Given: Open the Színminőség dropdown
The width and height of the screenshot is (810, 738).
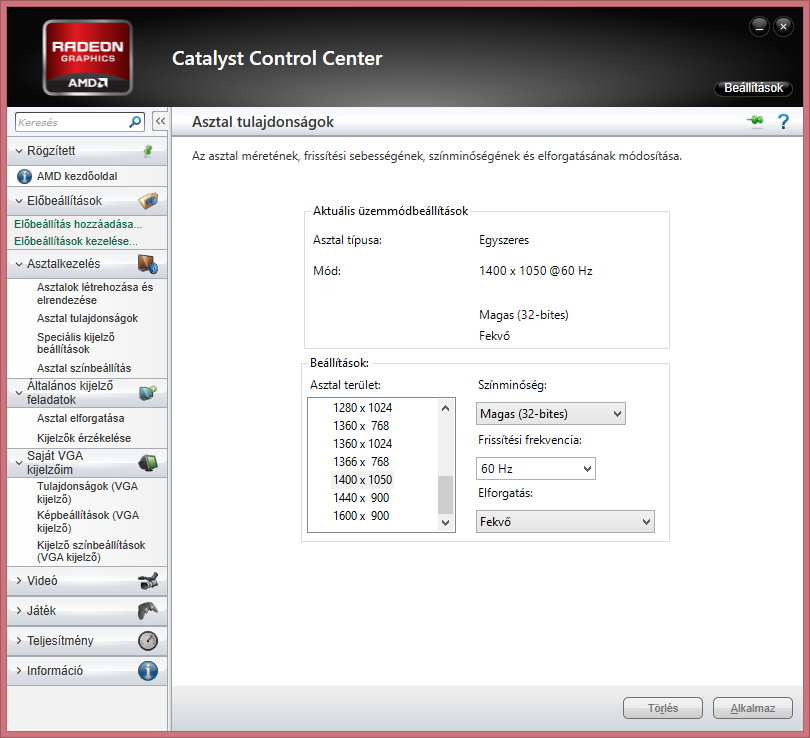Looking at the screenshot, I should [551, 414].
